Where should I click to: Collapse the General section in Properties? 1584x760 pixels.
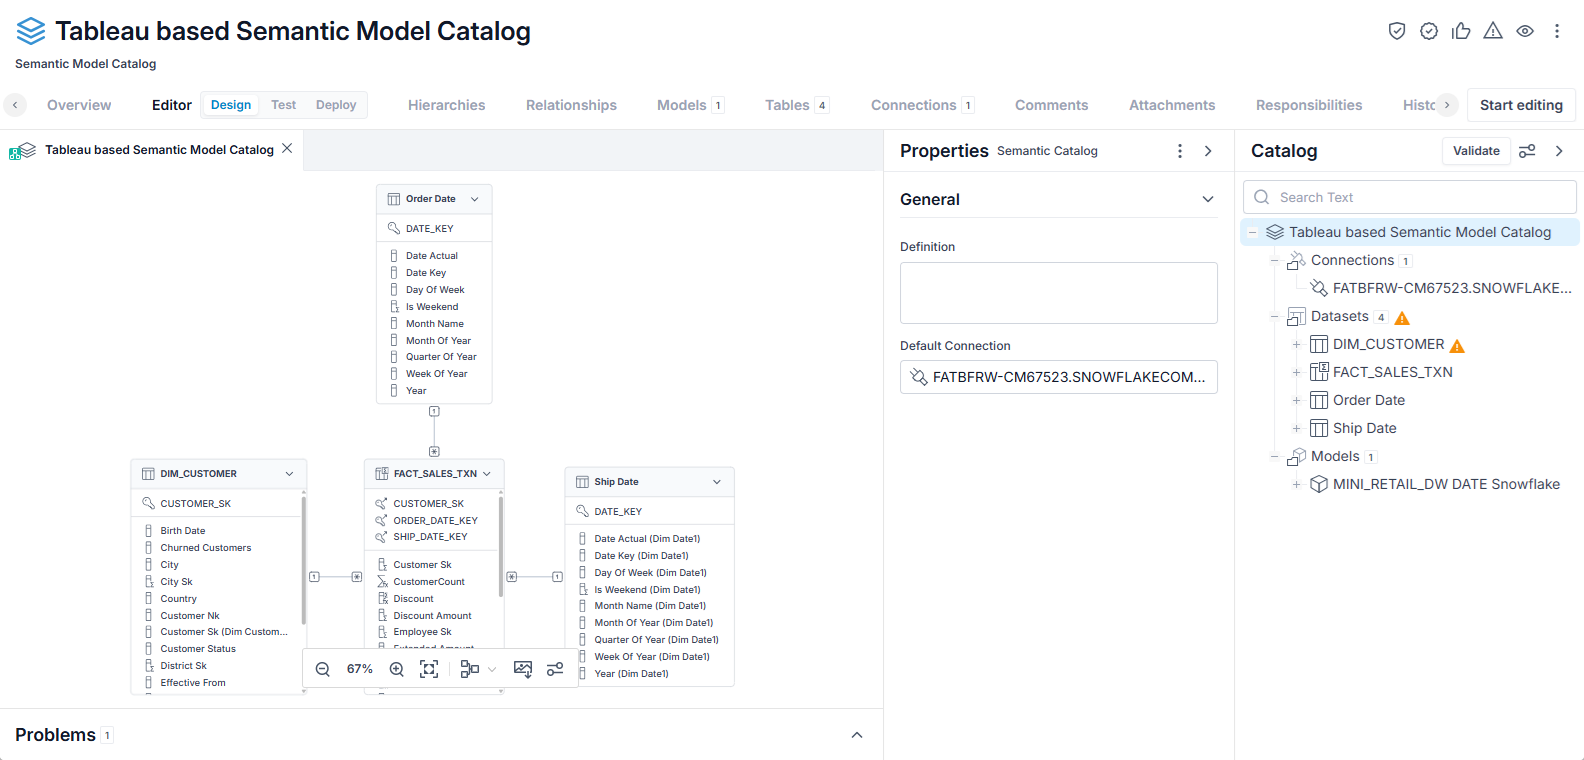1208,199
